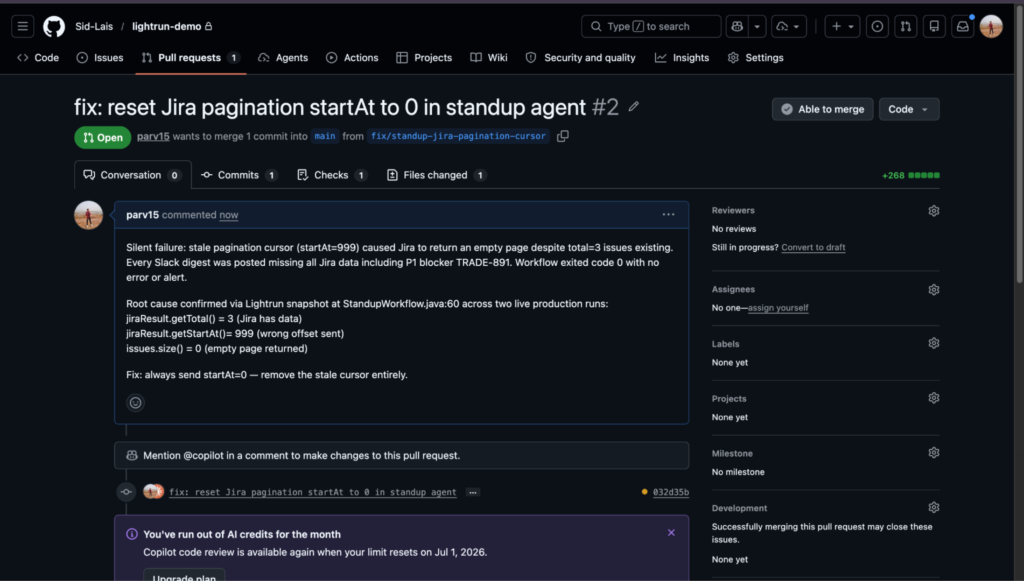Click the +268 diffstat indicator

click(910, 175)
